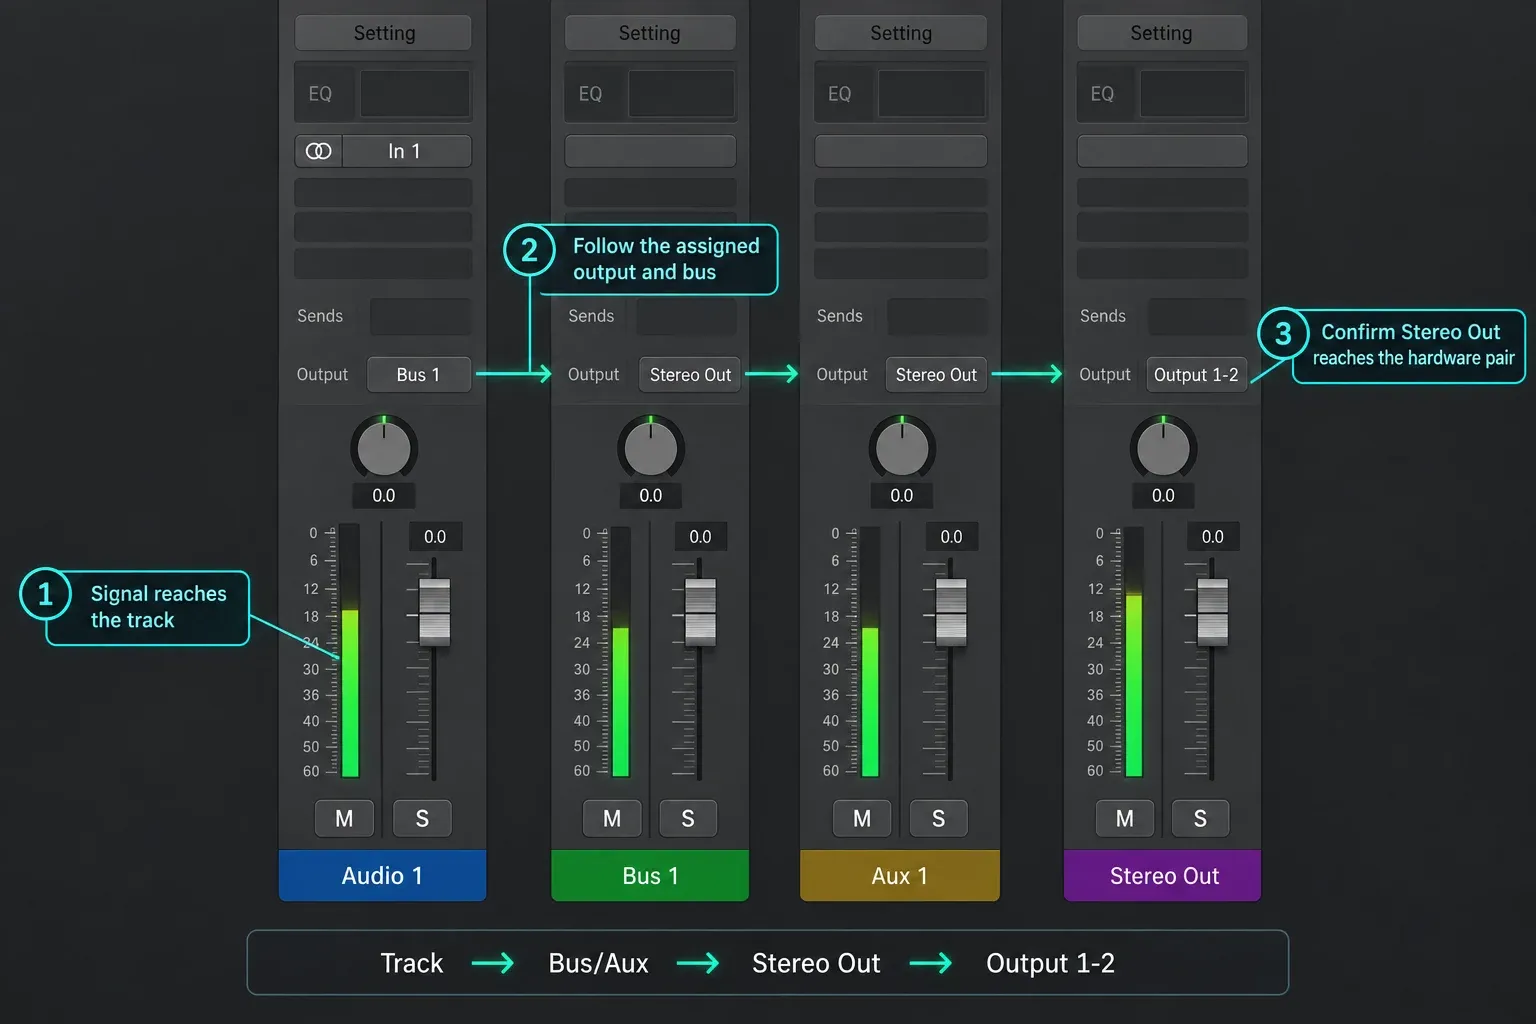Open the In 1 input slot on Audio 1
1536x1024 pixels.
406,151
